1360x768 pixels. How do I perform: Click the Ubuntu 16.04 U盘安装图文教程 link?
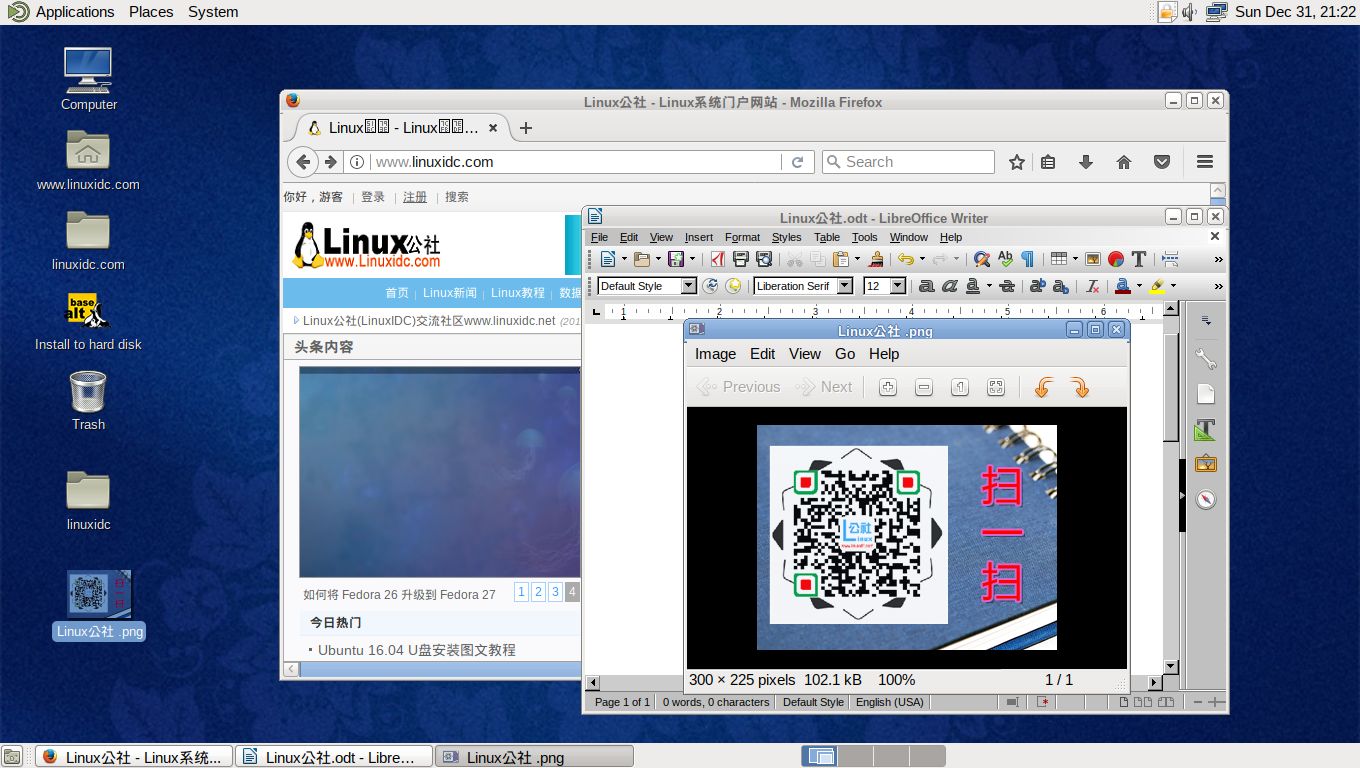[x=417, y=650]
